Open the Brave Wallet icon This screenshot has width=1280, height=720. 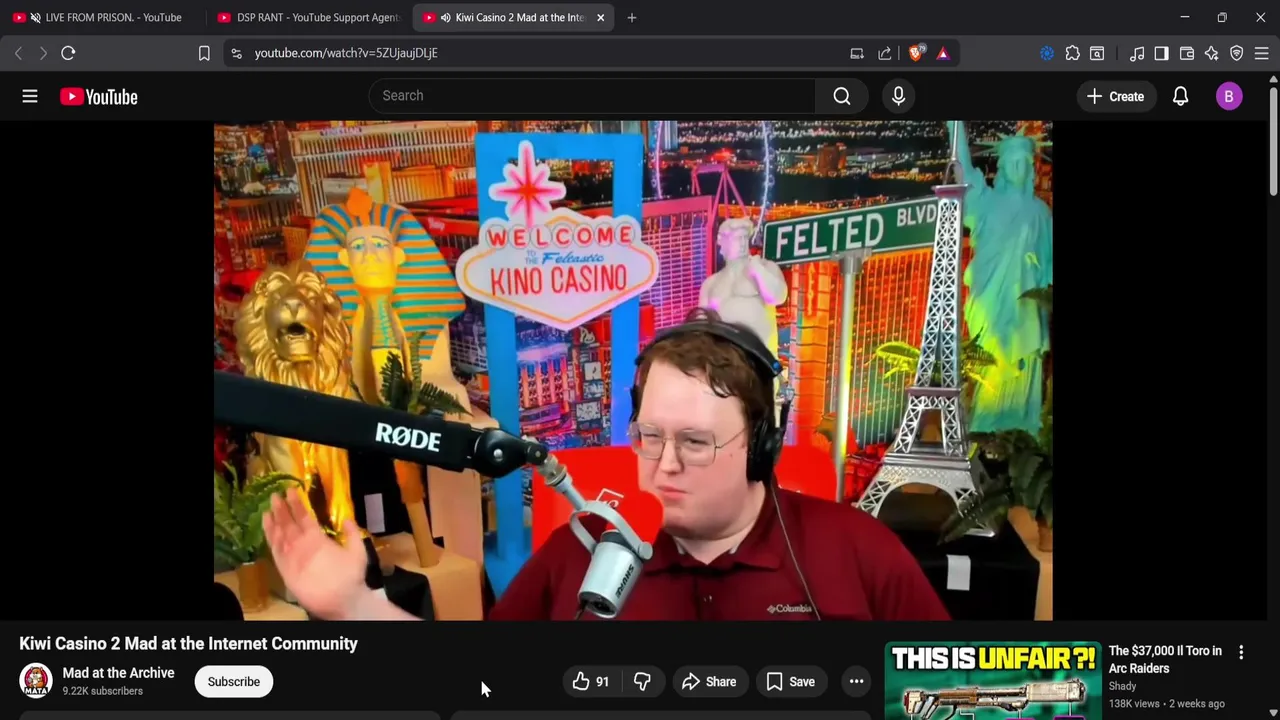[1187, 53]
